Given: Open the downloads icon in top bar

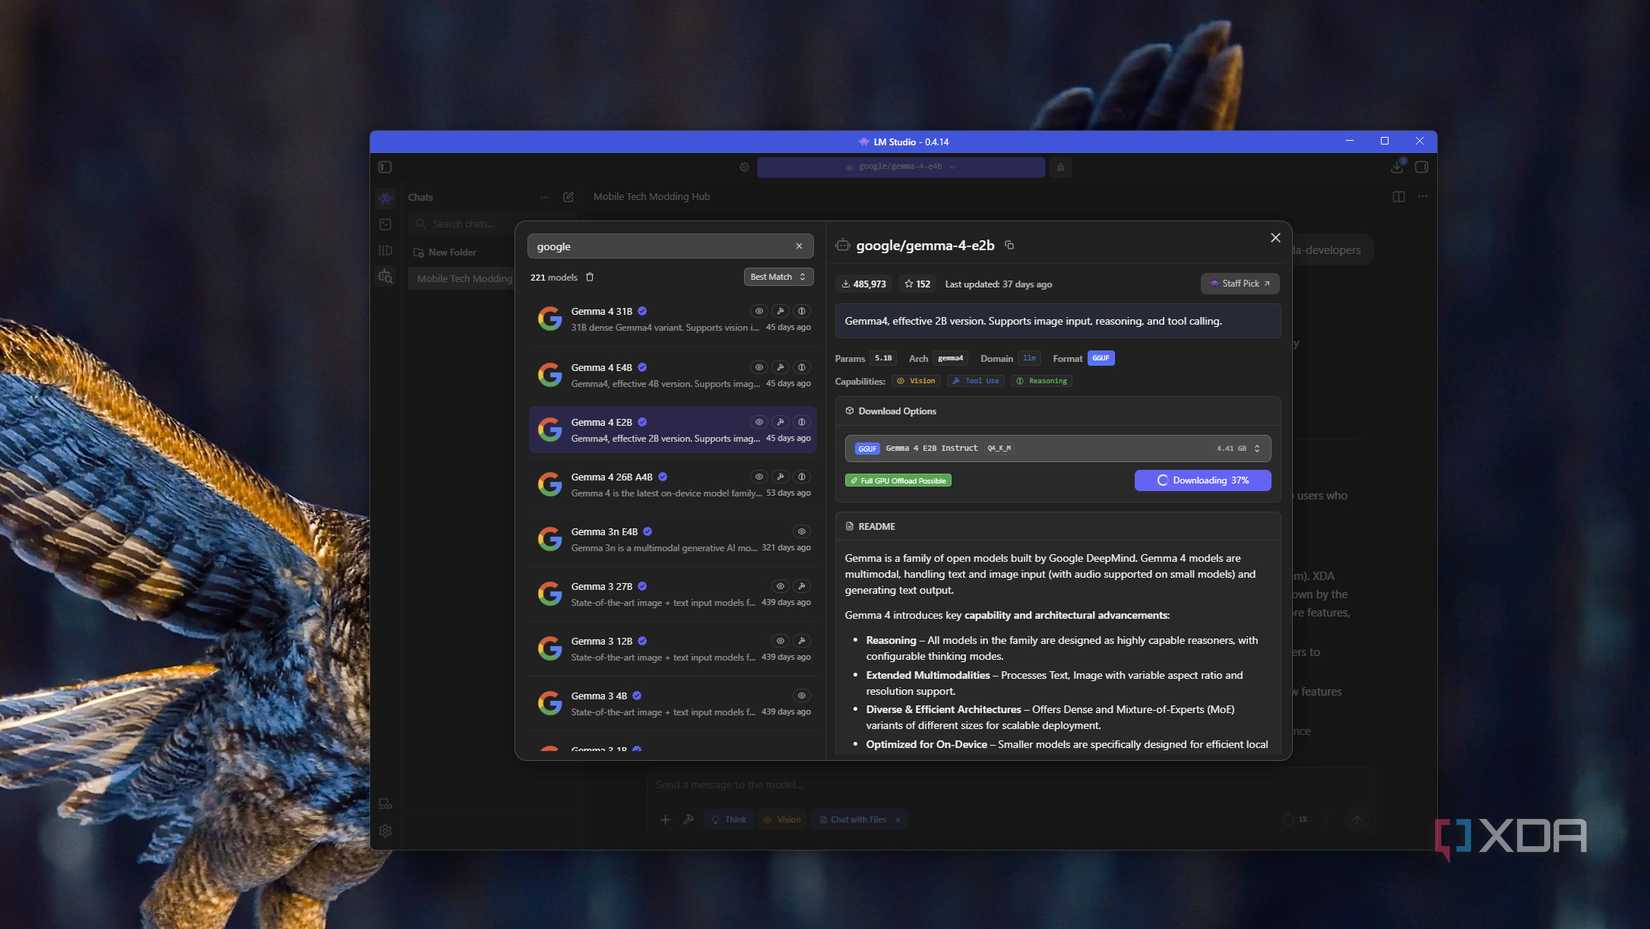Looking at the screenshot, I should click(x=1397, y=167).
